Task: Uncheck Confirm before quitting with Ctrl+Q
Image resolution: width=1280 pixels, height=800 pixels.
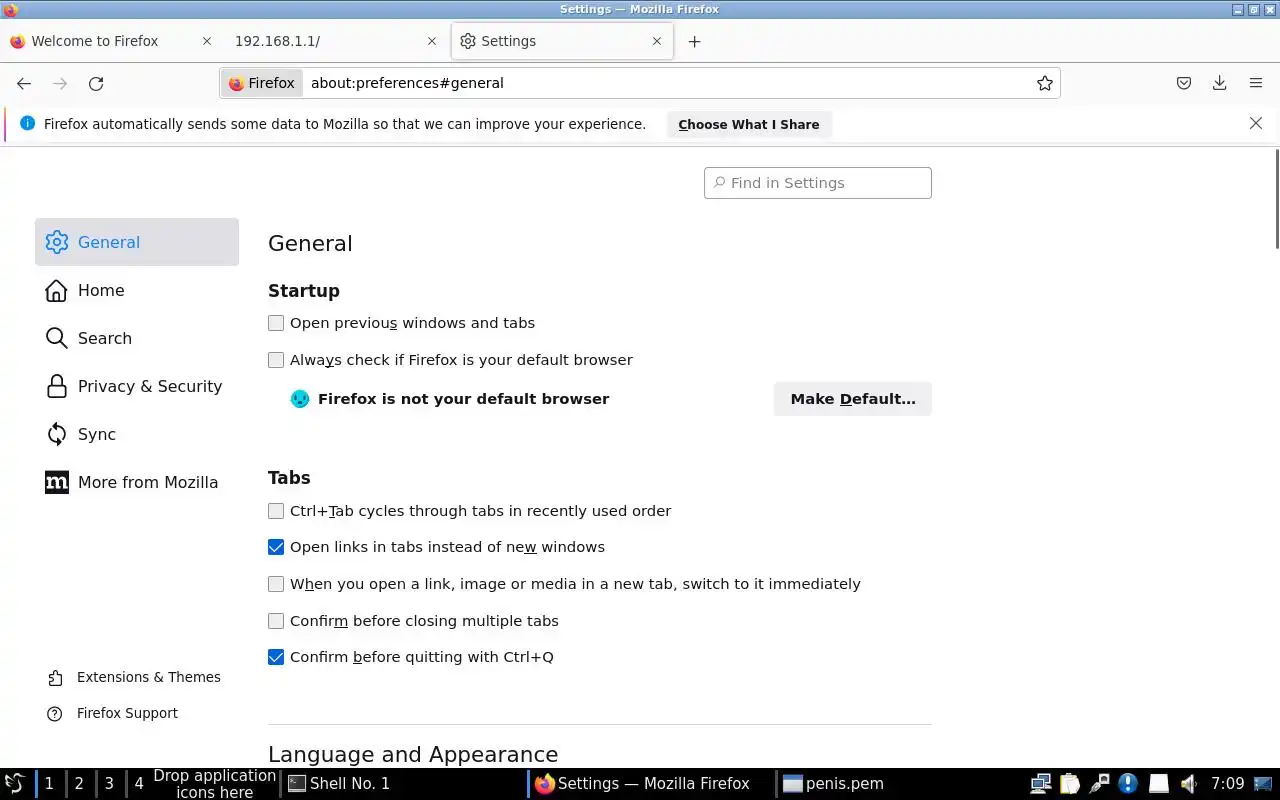Action: (276, 657)
